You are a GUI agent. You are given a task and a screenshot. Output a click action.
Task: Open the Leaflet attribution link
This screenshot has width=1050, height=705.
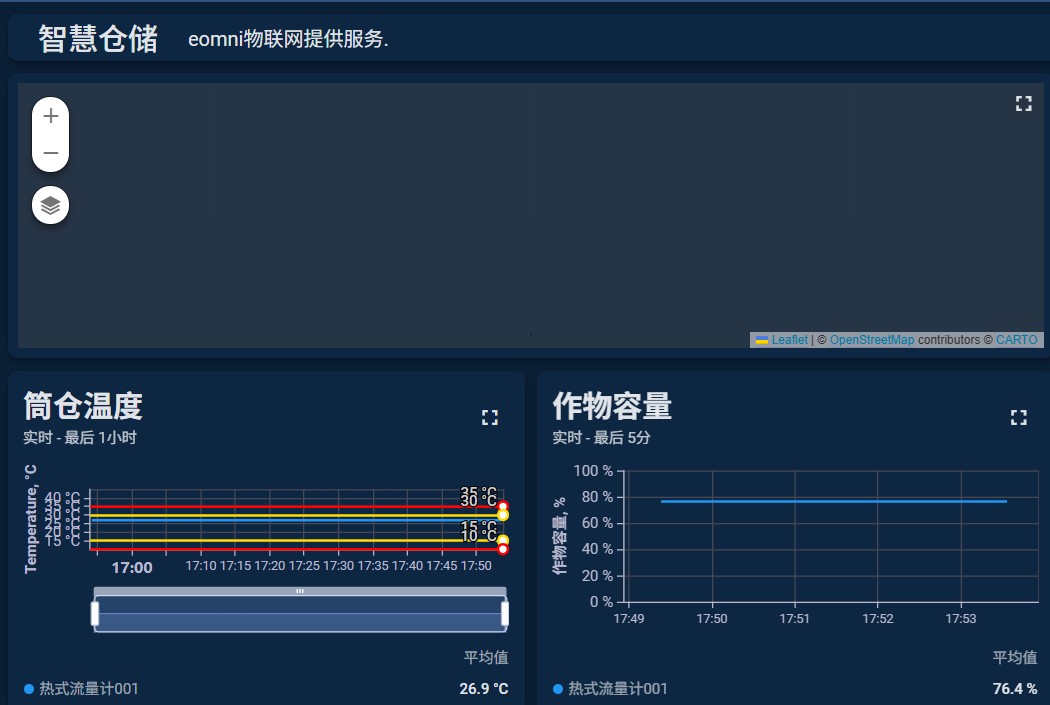point(789,340)
